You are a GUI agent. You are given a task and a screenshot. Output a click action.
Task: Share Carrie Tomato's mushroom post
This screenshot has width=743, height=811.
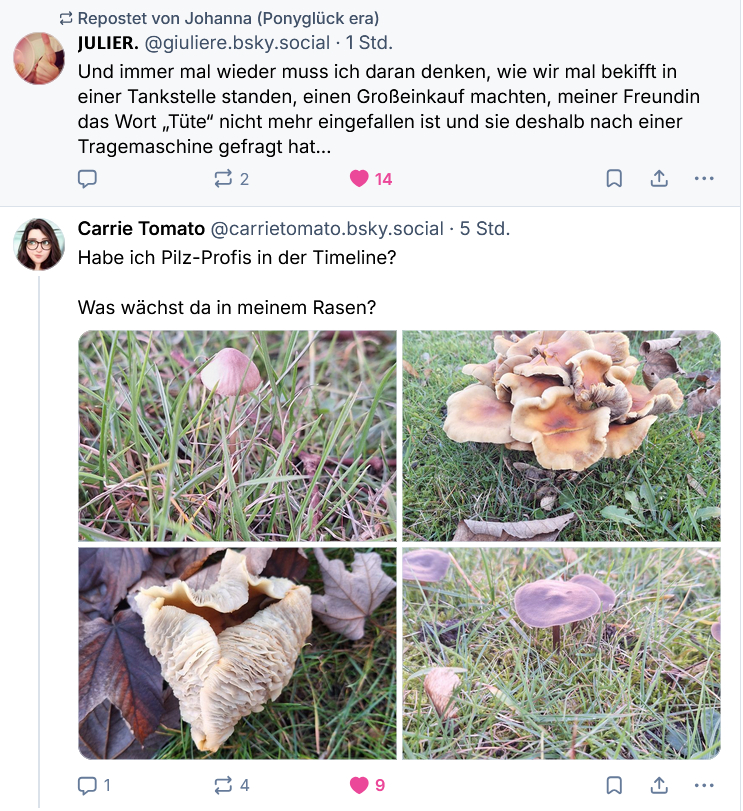click(x=660, y=786)
